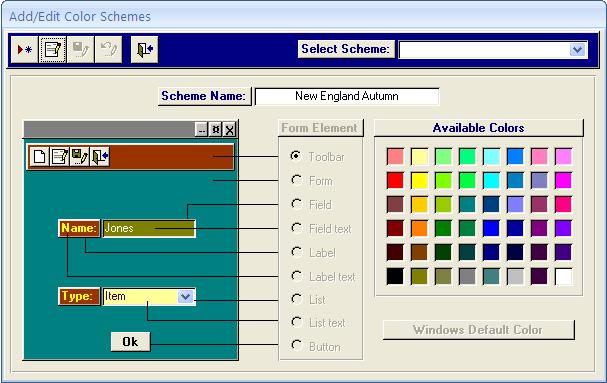
Task: Click the Form Element header
Action: click(320, 128)
